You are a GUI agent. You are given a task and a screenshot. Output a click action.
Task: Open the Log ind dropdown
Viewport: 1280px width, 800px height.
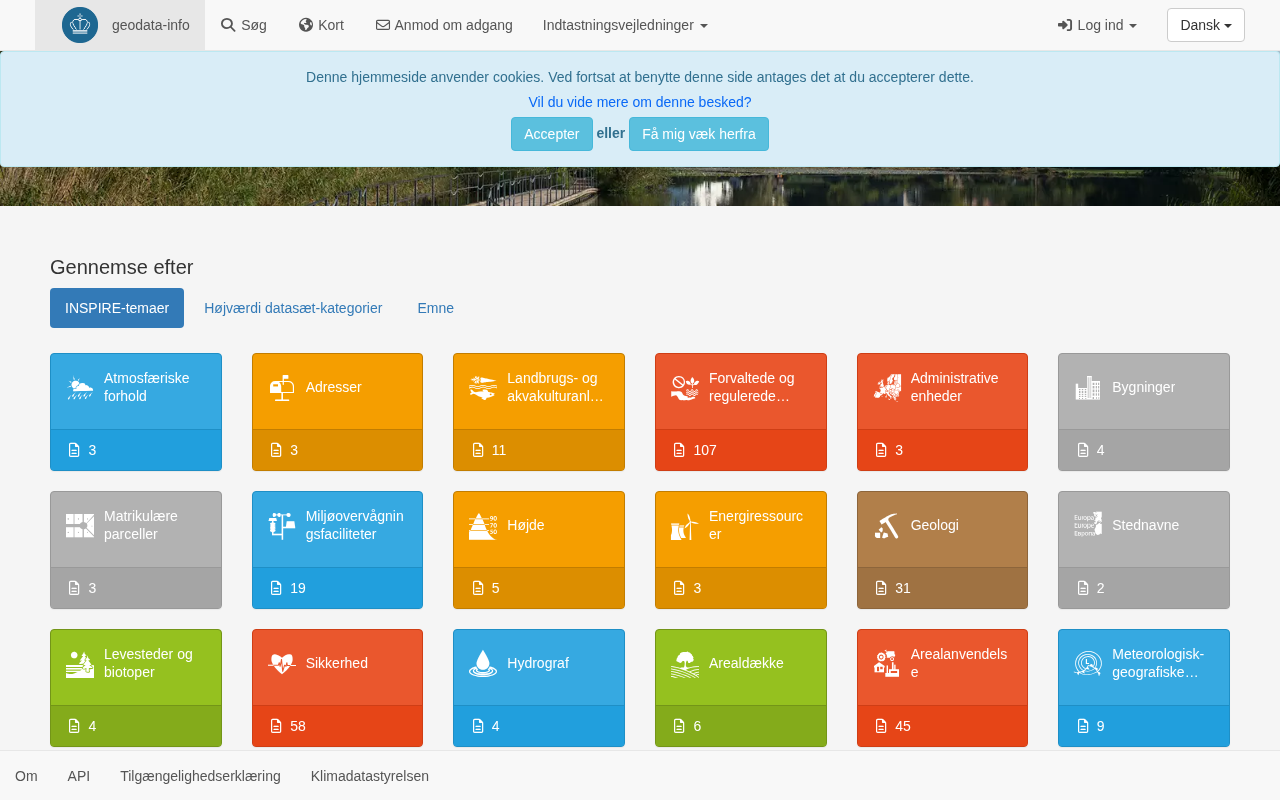point(1097,25)
